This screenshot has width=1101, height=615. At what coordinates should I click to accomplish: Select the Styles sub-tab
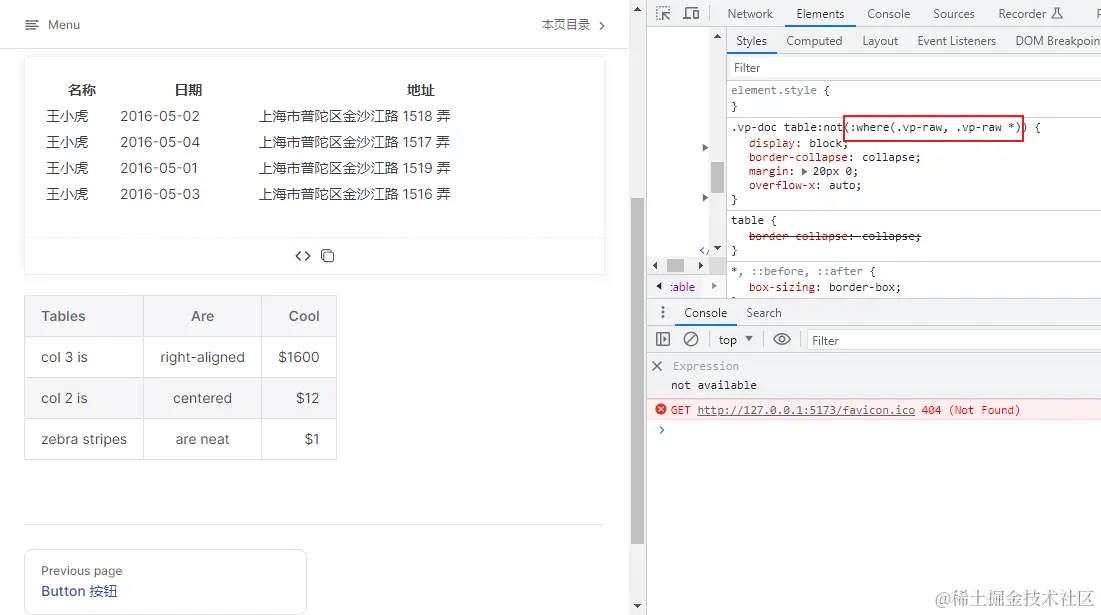tap(751, 41)
